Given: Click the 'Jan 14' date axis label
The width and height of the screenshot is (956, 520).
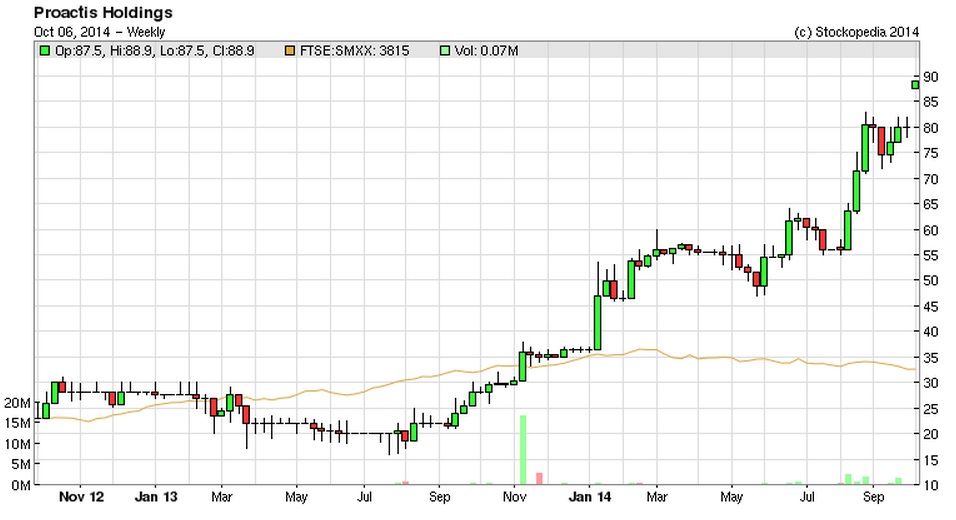Looking at the screenshot, I should pyautogui.click(x=589, y=497).
